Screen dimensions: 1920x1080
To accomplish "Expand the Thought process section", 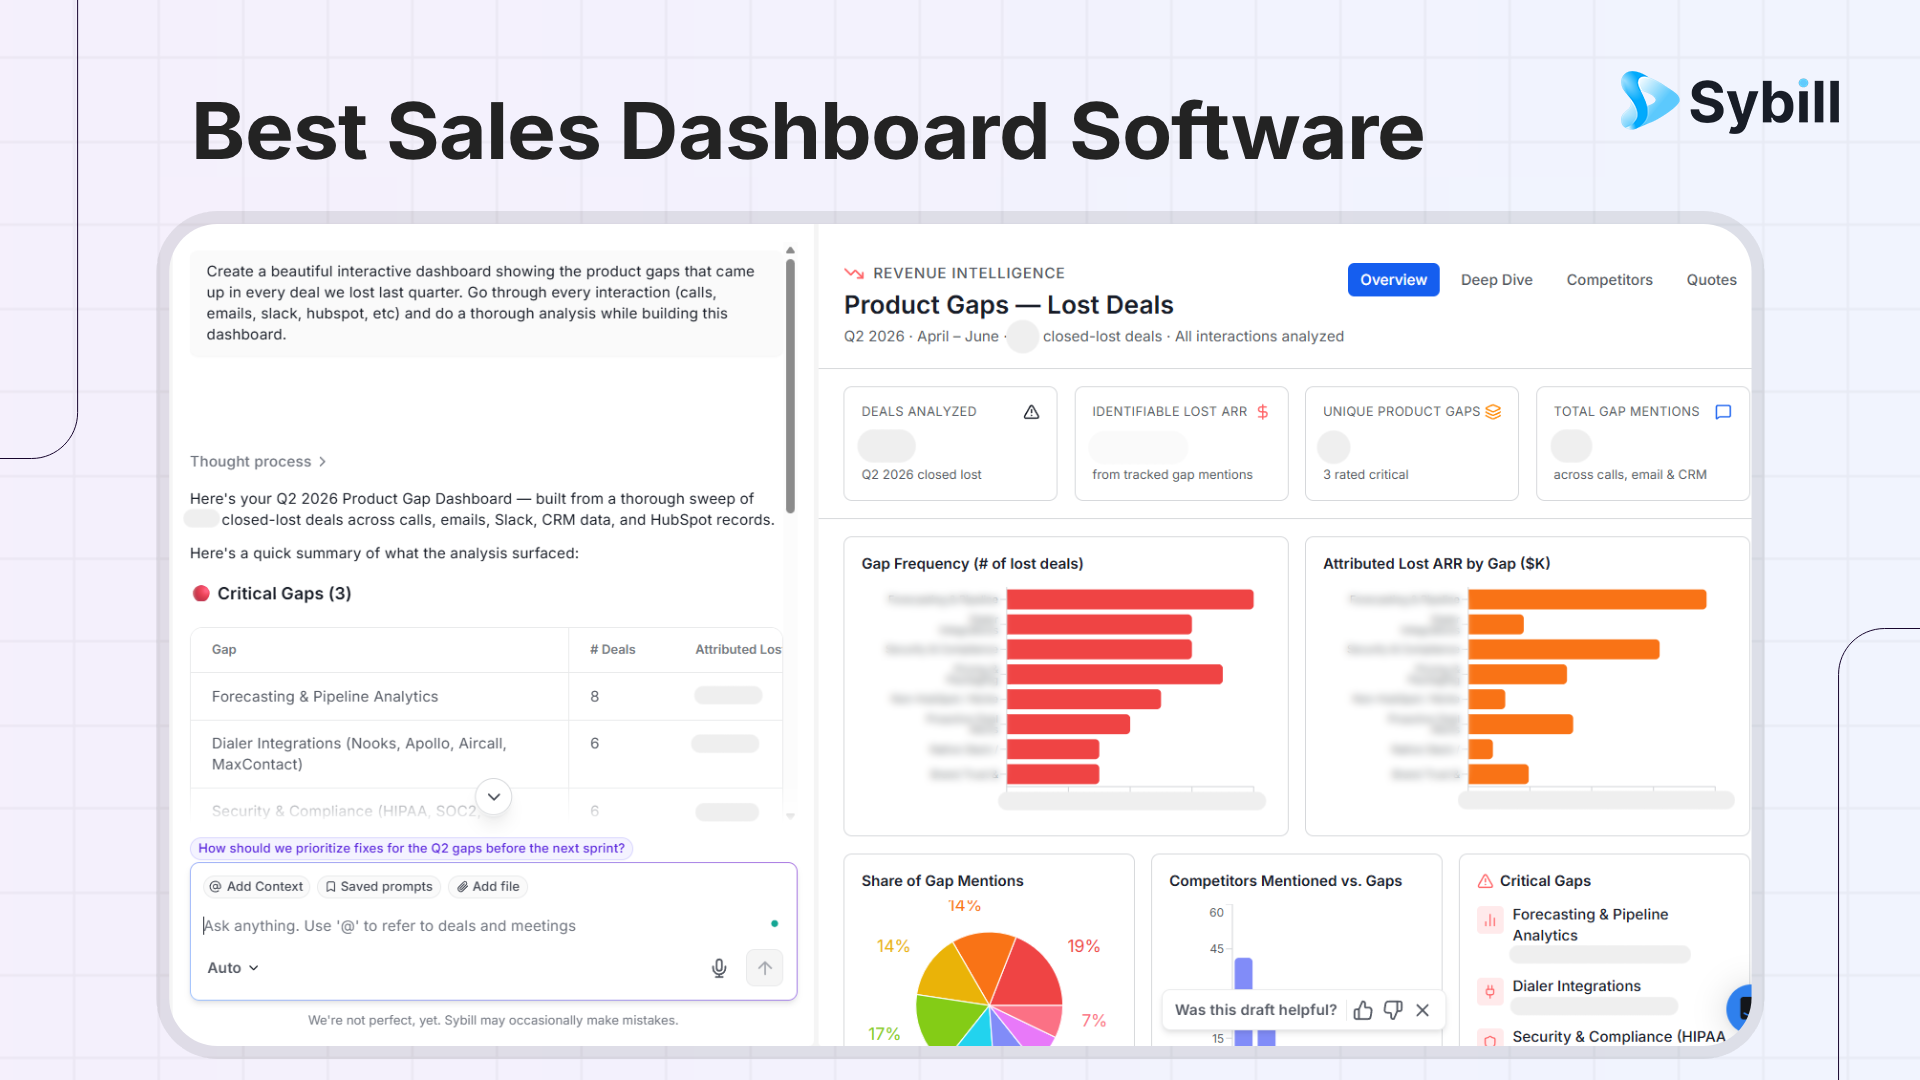I will point(258,461).
